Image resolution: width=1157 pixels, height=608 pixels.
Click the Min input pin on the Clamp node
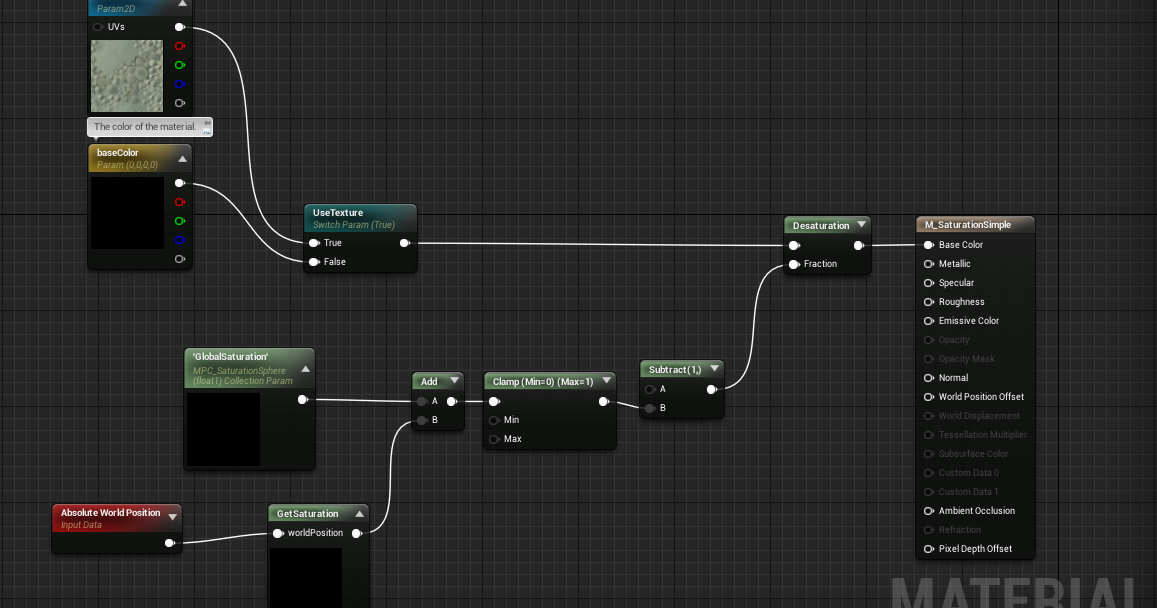tap(494, 420)
